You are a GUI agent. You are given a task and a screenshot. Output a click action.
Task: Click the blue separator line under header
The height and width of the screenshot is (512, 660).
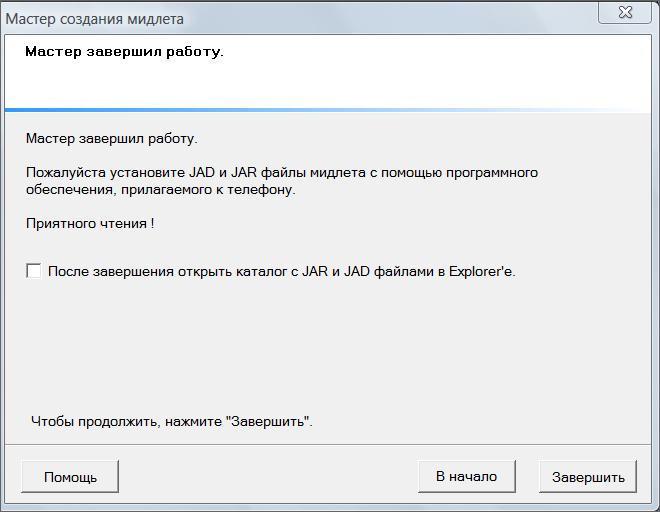point(330,109)
